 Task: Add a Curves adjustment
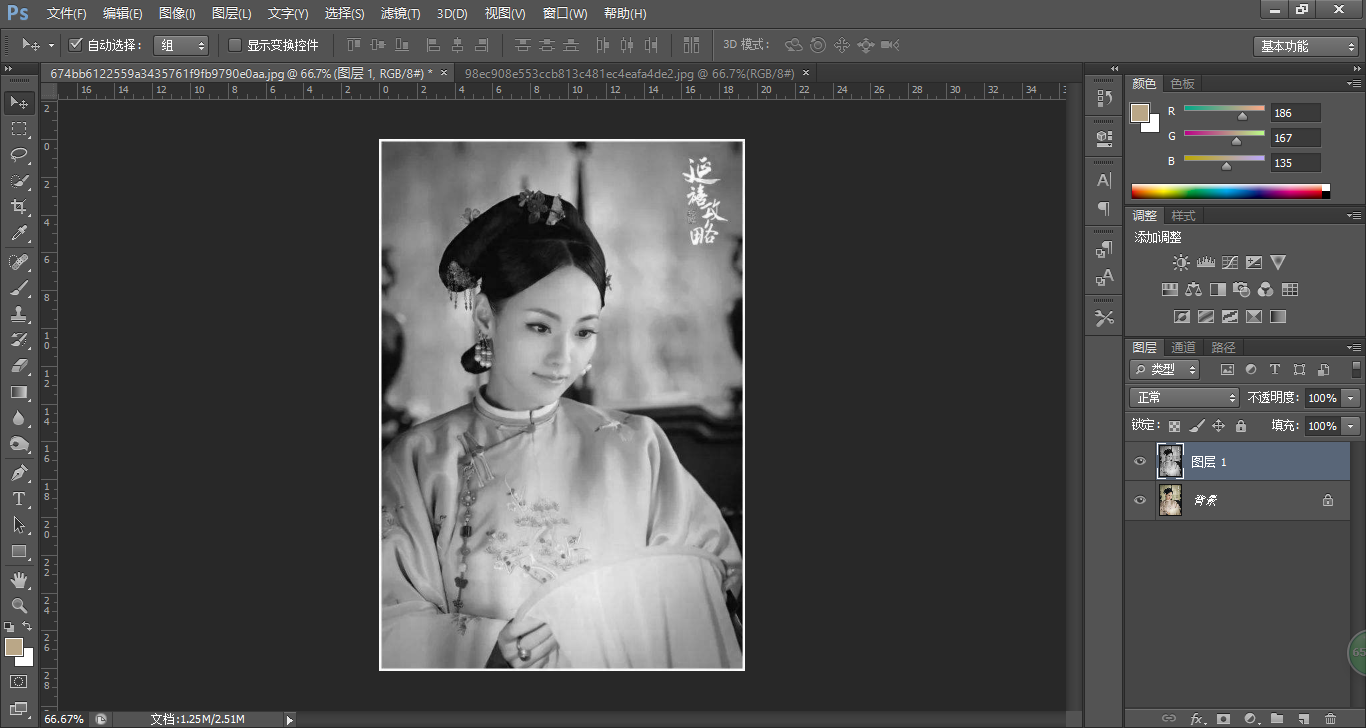pyautogui.click(x=1229, y=263)
